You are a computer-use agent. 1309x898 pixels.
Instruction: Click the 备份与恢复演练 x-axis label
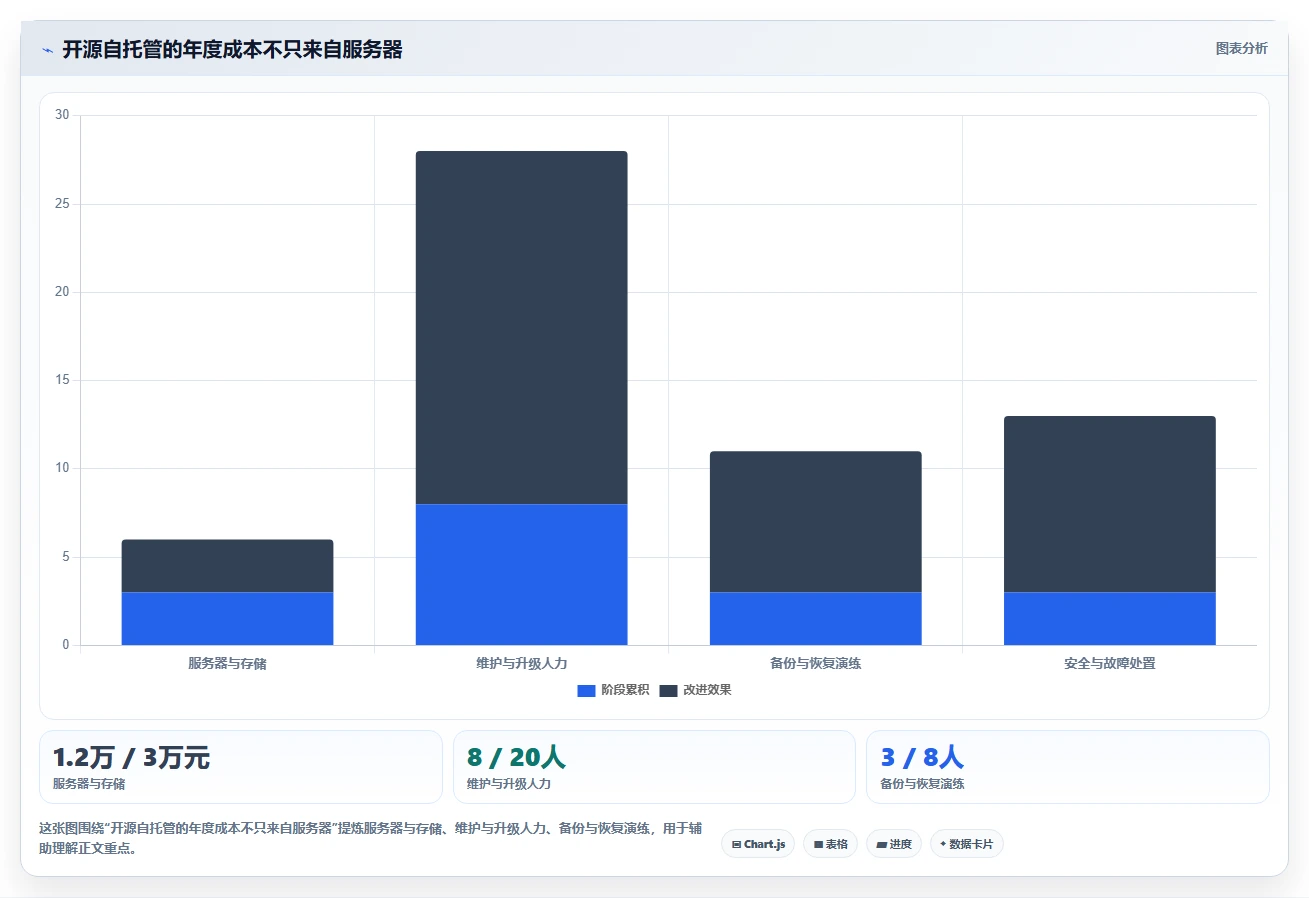tap(815, 663)
